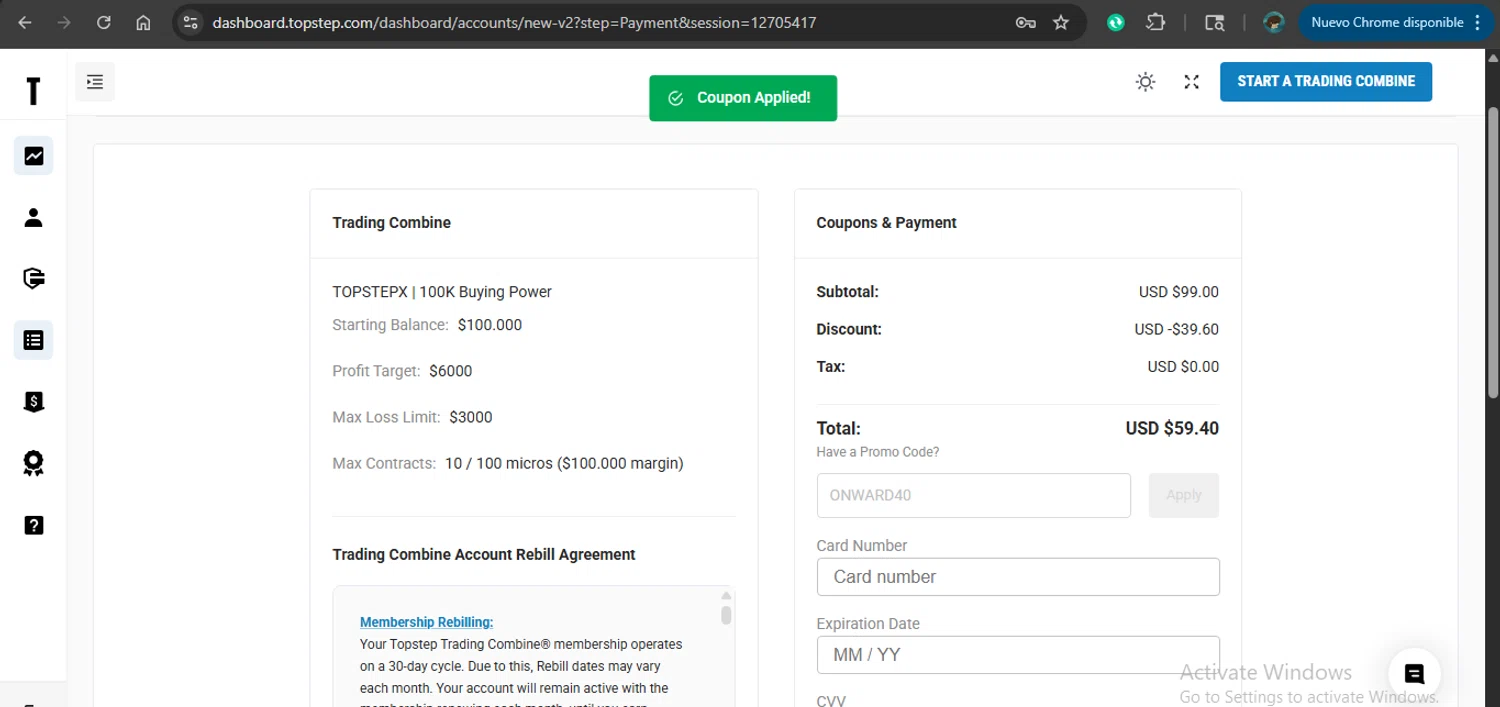Enter fullscreen with the expand icon
Viewport: 1500px width, 707px height.
(x=1191, y=82)
